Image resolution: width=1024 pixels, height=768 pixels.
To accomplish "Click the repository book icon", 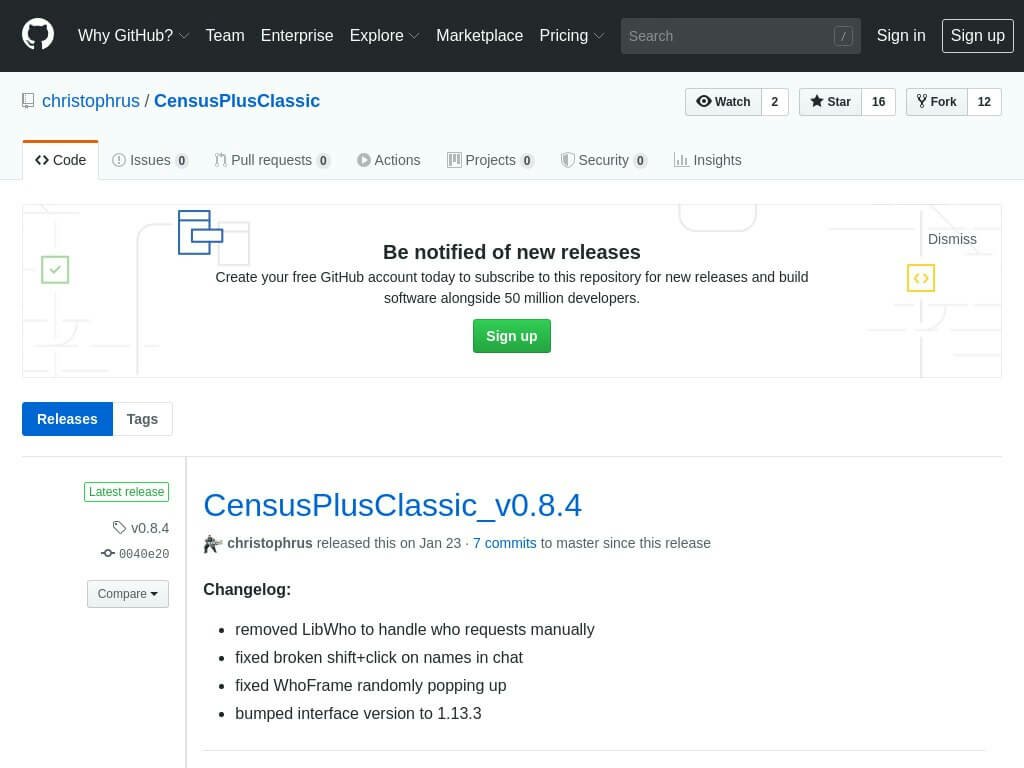I will pyautogui.click(x=28, y=101).
